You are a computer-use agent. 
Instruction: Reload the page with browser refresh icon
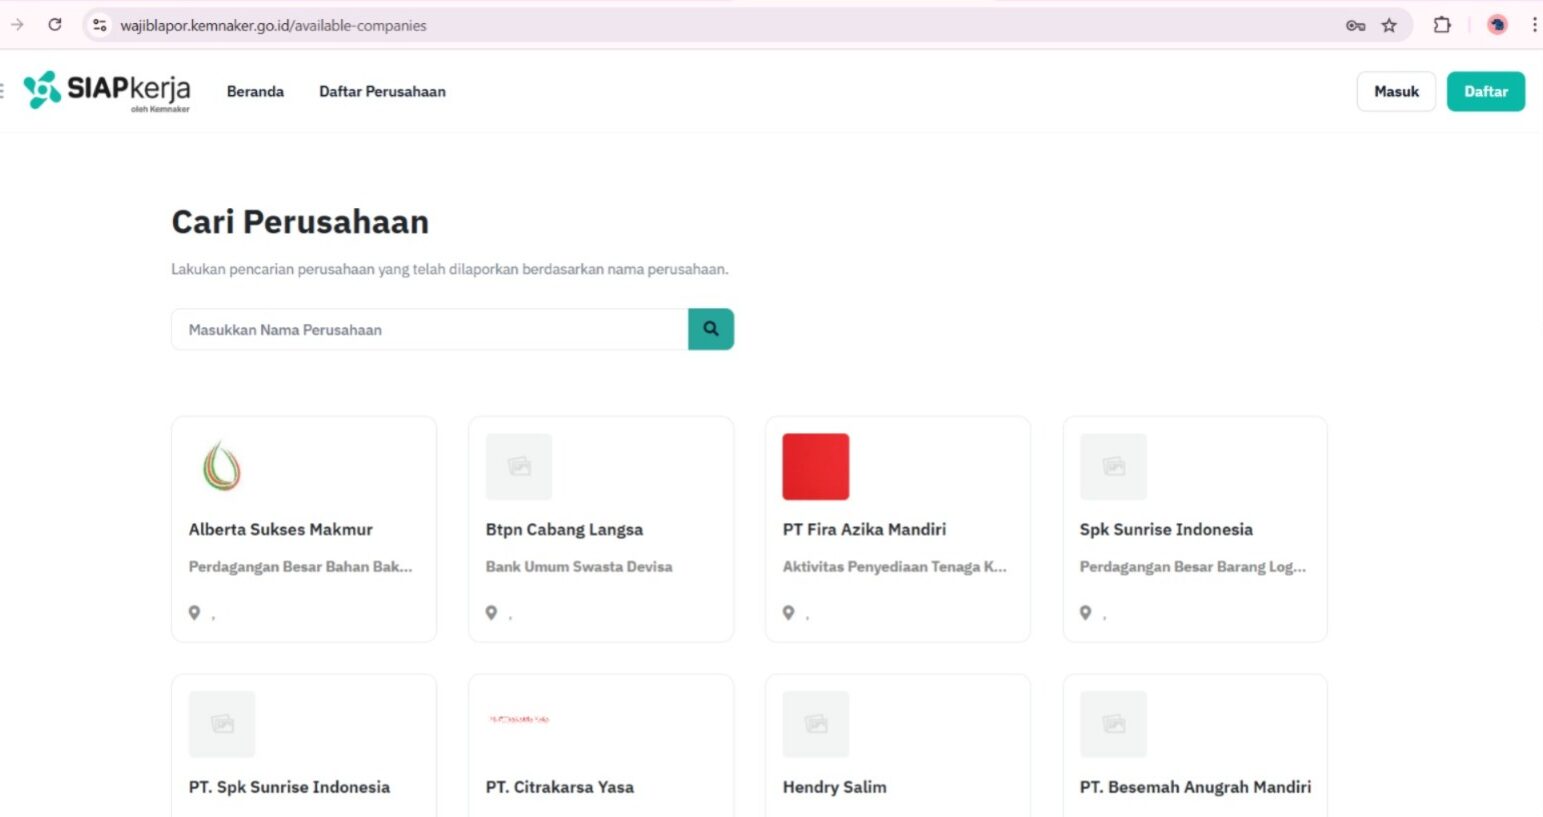click(x=55, y=25)
